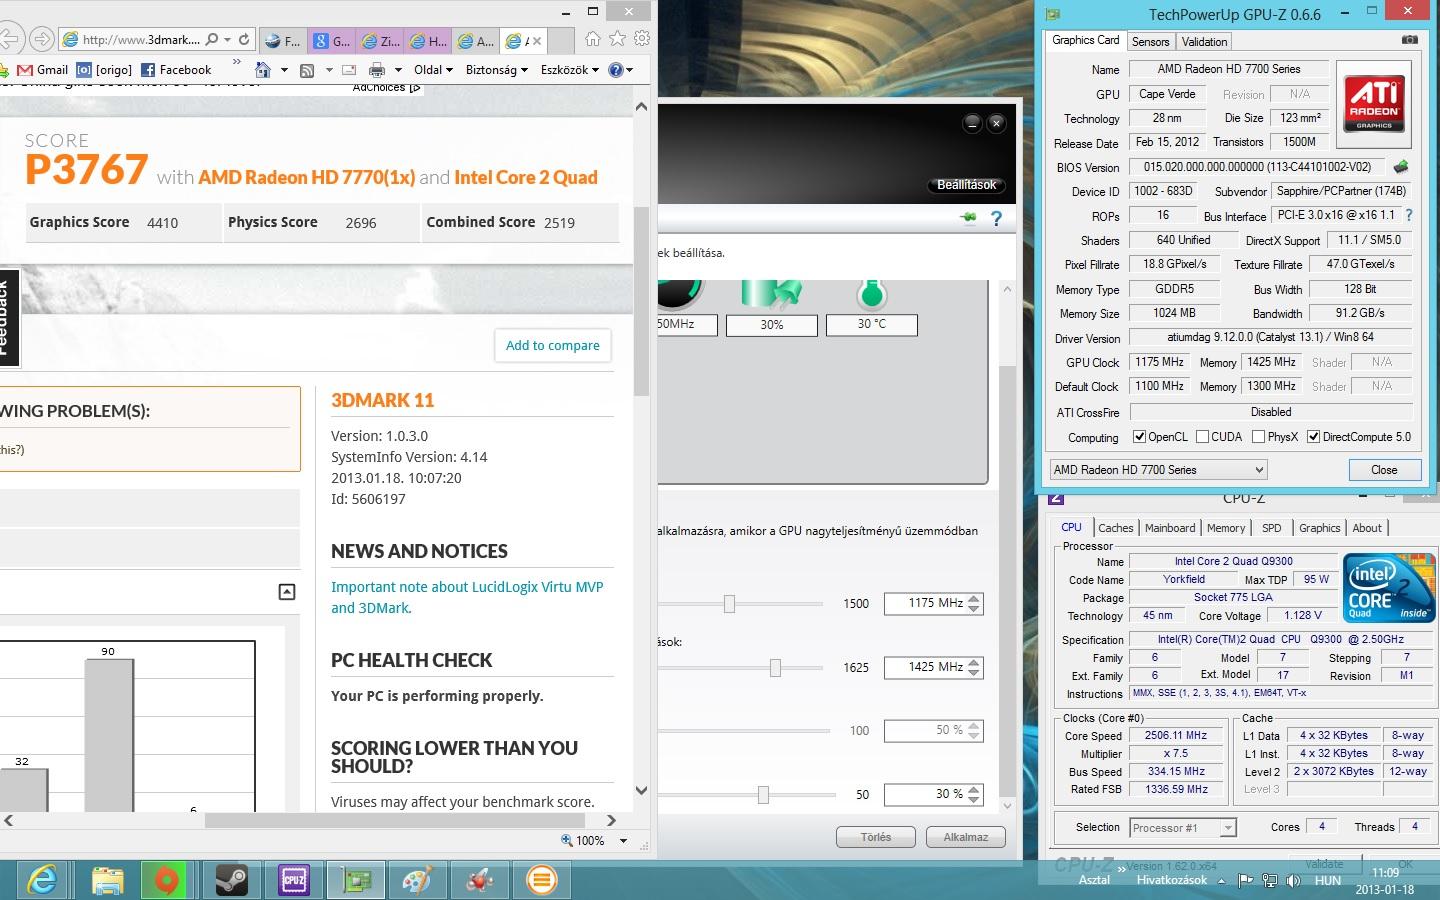Open the Processor #1 selection dropdown
Viewport: 1440px width, 900px height.
tap(1183, 828)
